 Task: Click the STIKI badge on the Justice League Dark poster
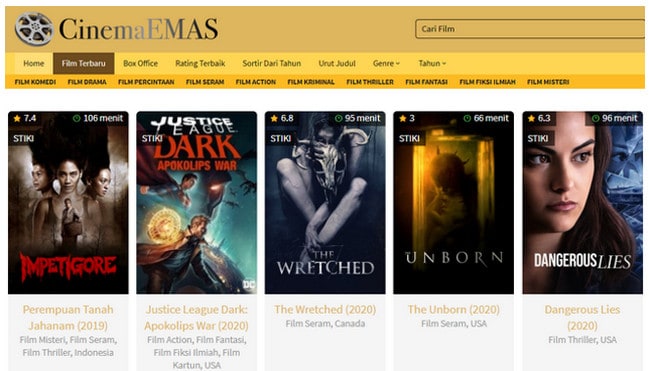(x=152, y=138)
